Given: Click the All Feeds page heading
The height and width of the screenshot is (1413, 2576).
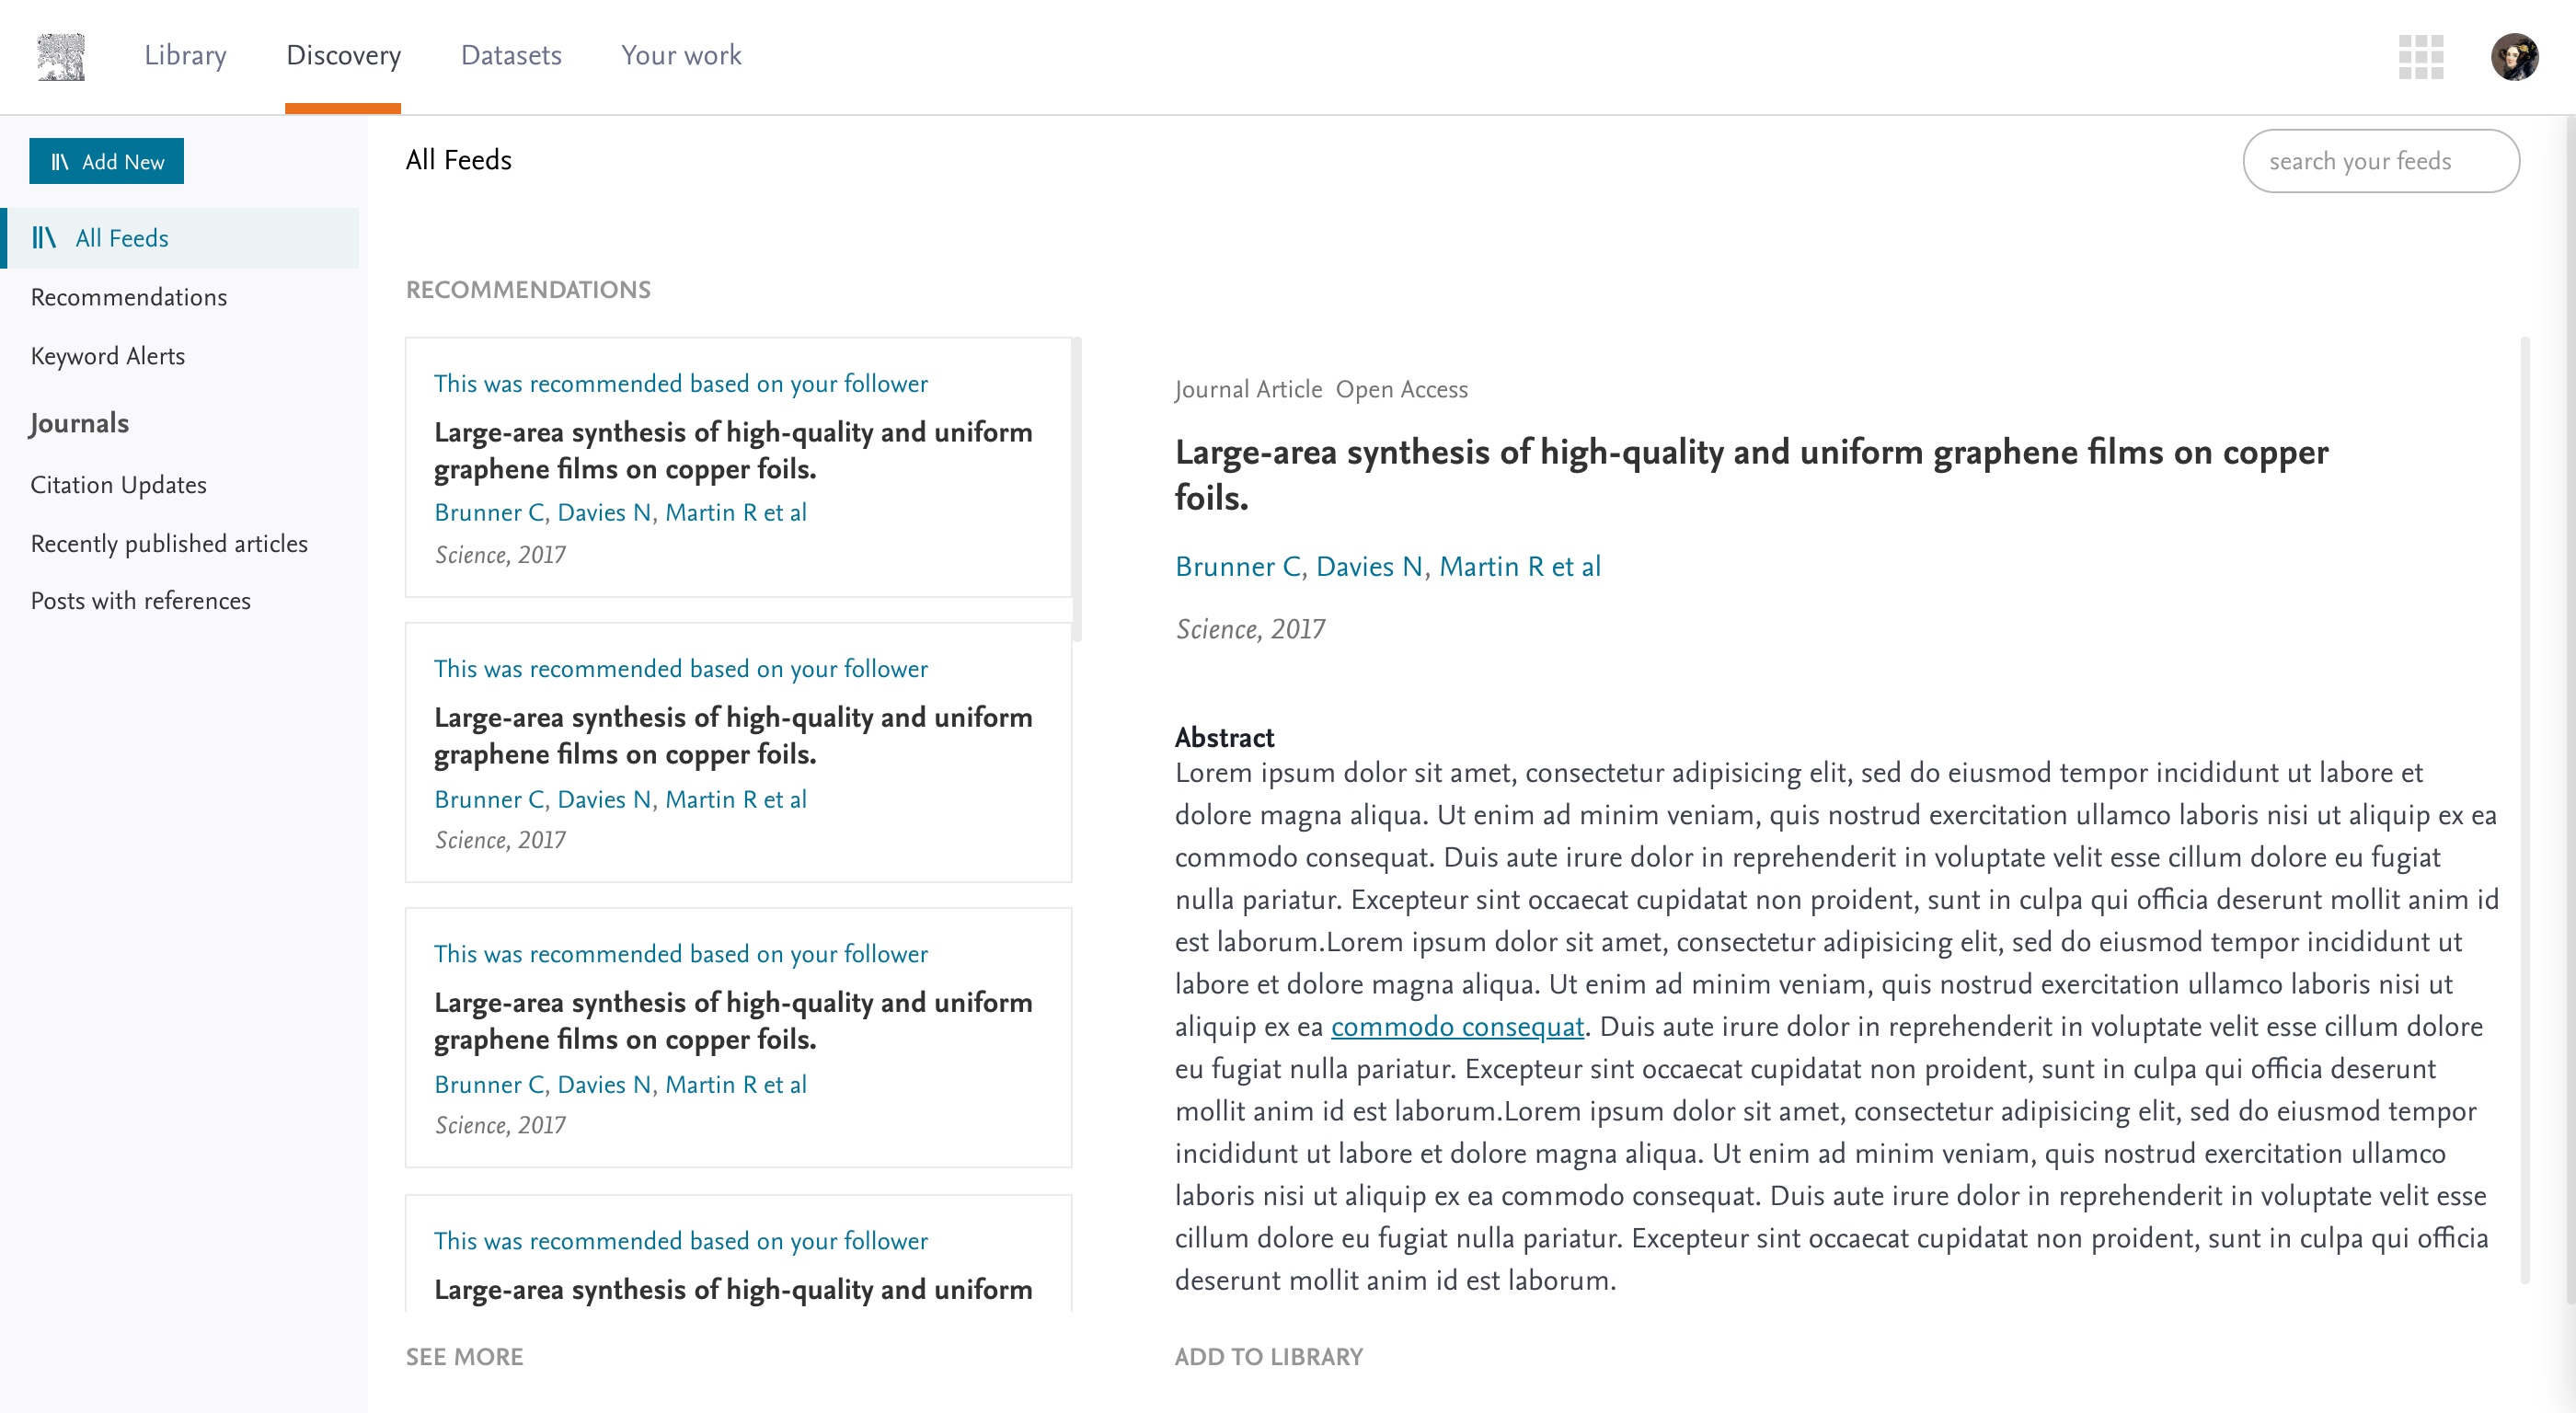Looking at the screenshot, I should (x=458, y=160).
